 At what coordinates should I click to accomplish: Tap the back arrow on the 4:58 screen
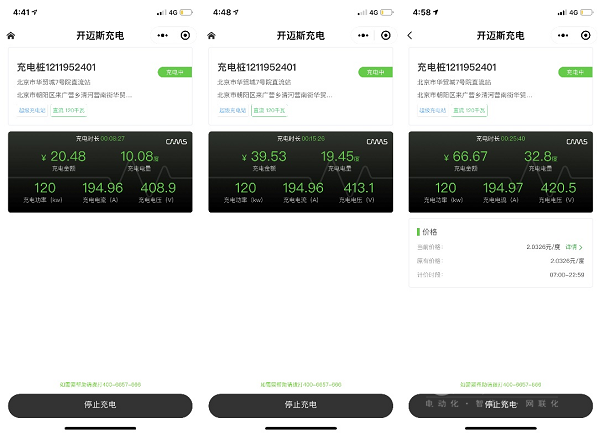pyautogui.click(x=411, y=35)
